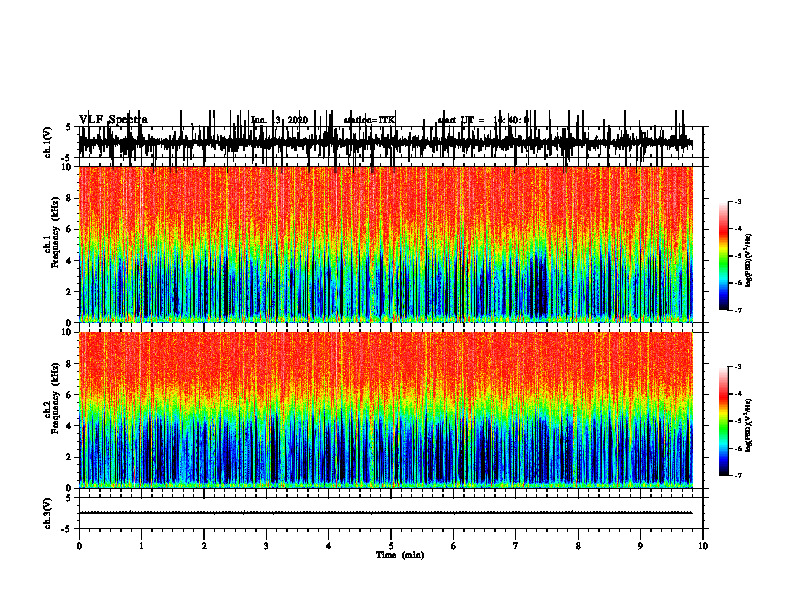
Task: Click the "5" volt tick of ch.1 waveform
Action: [x=69, y=127]
